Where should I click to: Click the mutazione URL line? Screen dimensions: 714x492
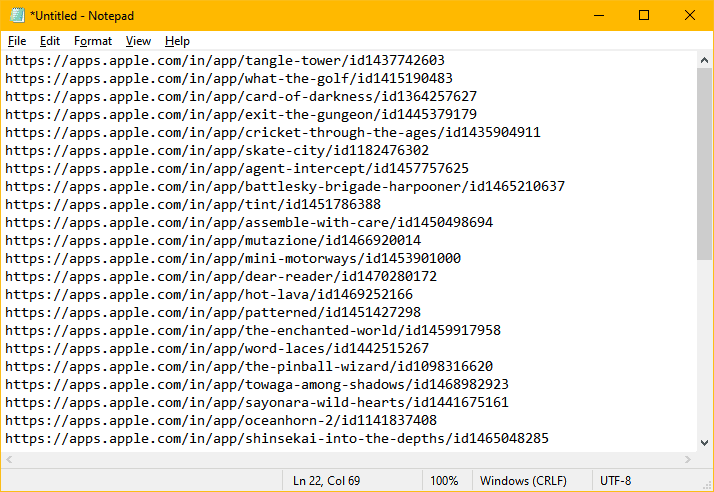pos(213,241)
